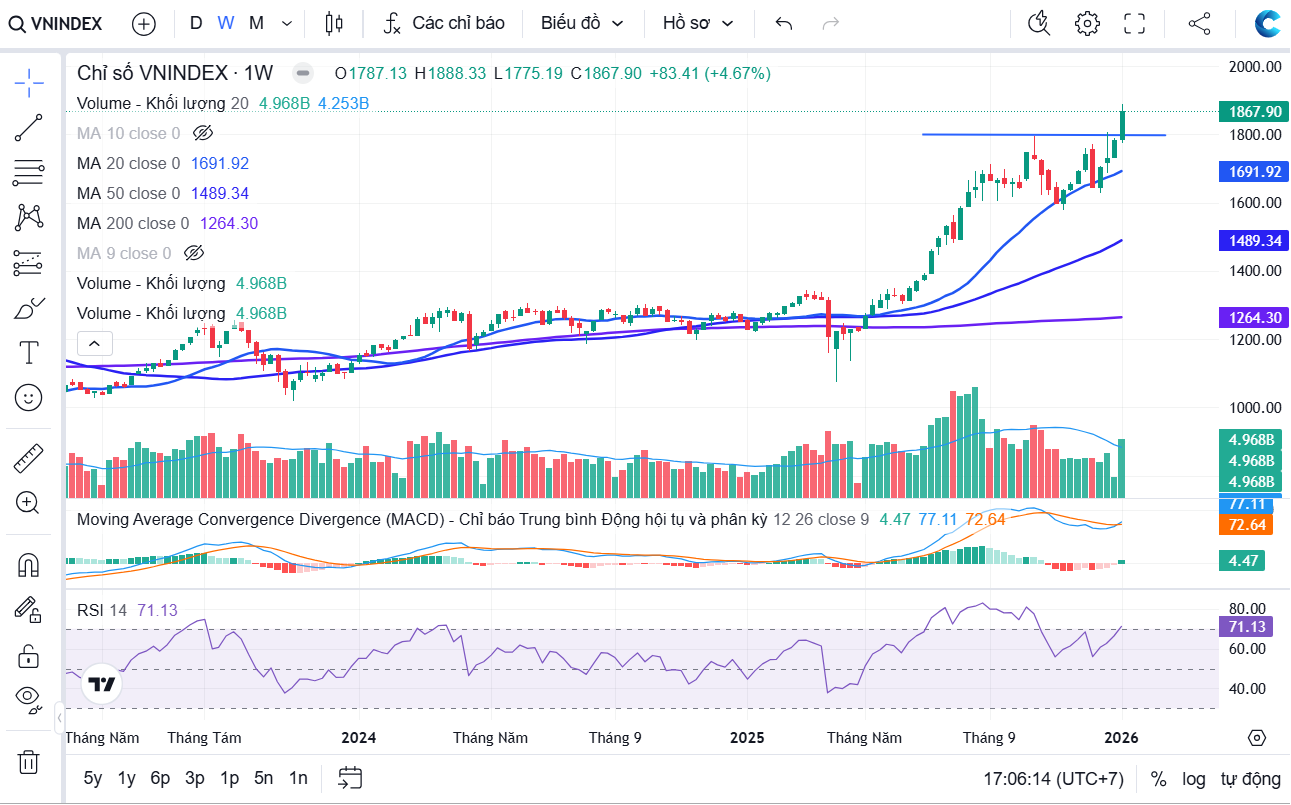The image size is (1291, 805).
Task: Enable log scale
Action: [1194, 778]
